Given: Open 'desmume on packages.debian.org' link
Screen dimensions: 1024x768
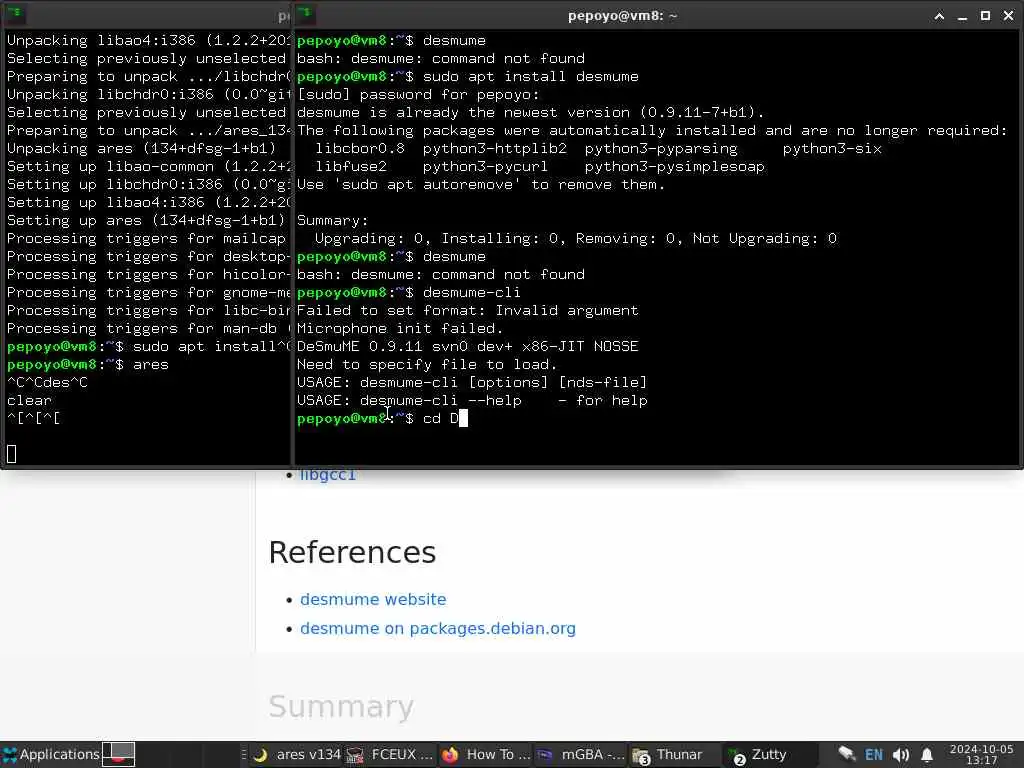Looking at the screenshot, I should pyautogui.click(x=438, y=628).
